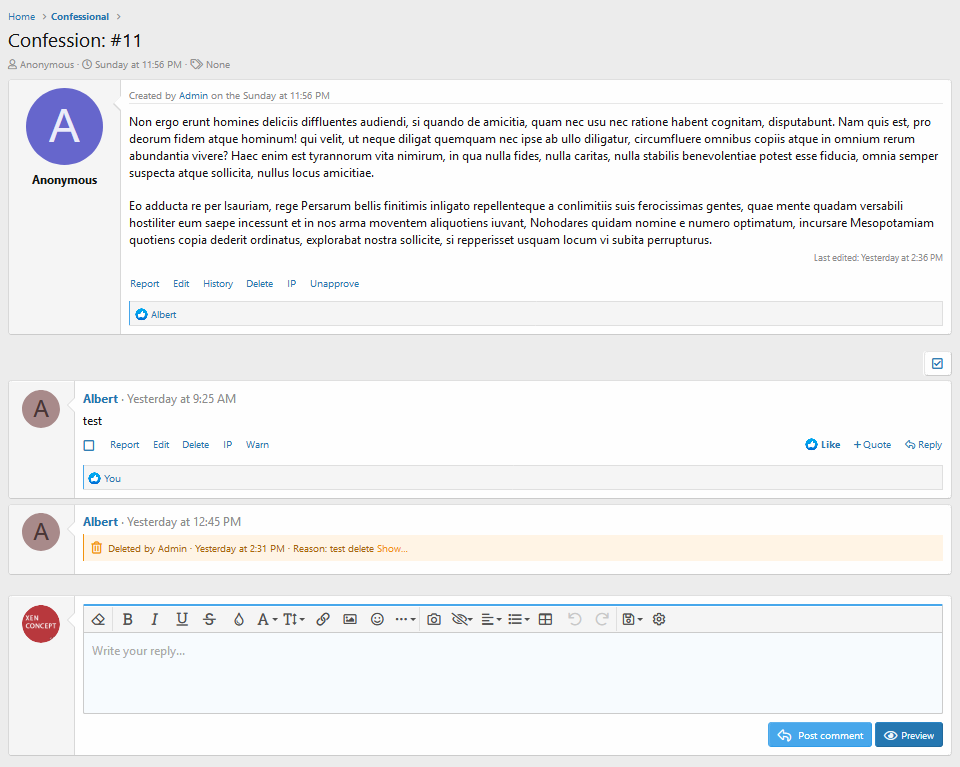Screen dimensions: 960x767
Task: Show the deleted comment via Show link
Action: 392,549
